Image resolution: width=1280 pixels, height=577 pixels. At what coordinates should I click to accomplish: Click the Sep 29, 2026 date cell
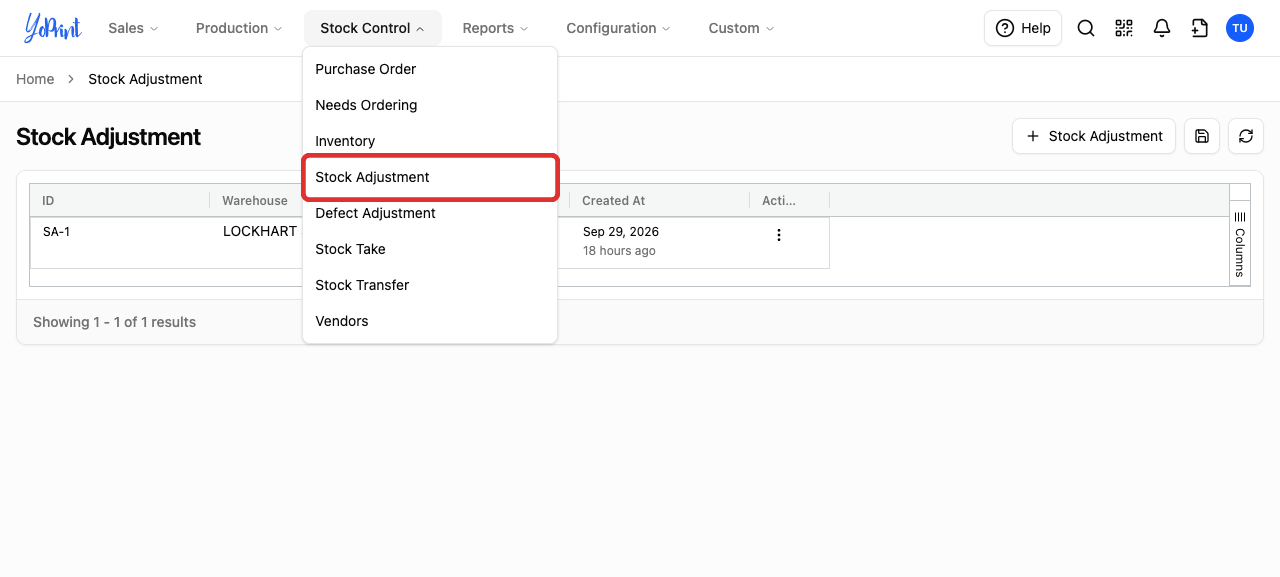coord(621,231)
